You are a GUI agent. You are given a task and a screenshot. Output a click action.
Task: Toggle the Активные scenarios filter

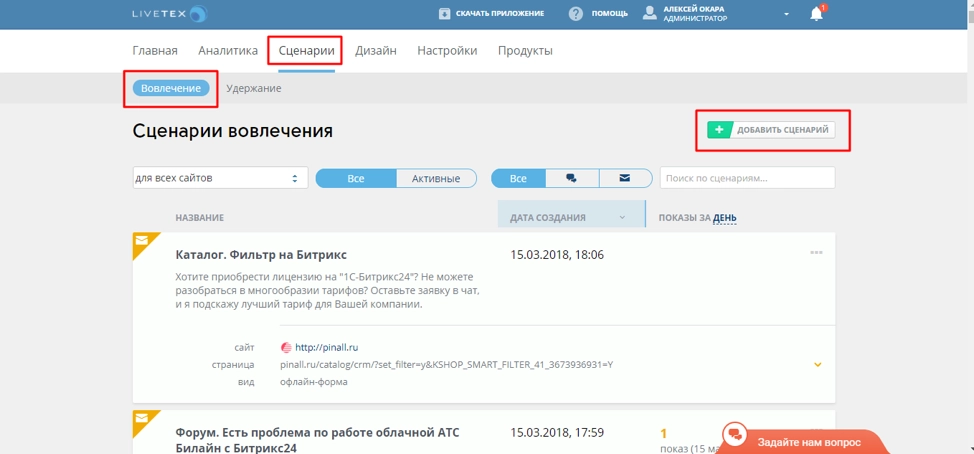[436, 178]
